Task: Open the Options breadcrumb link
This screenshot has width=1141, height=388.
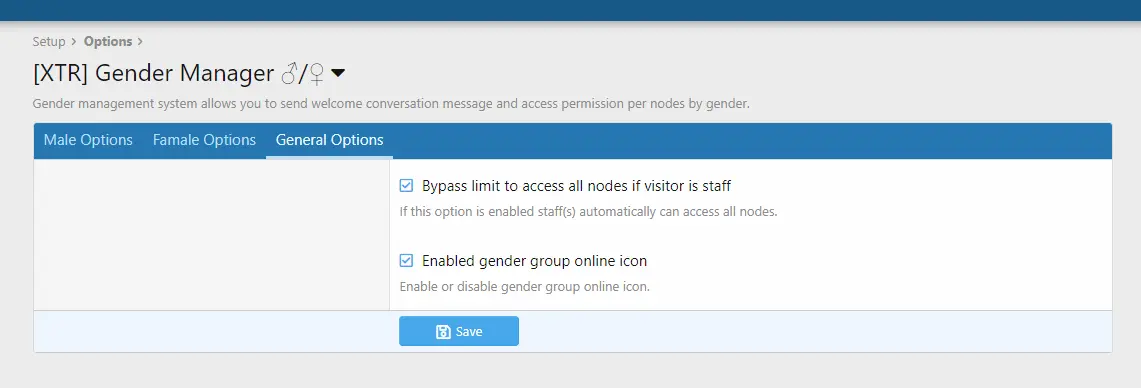Action: pos(108,41)
